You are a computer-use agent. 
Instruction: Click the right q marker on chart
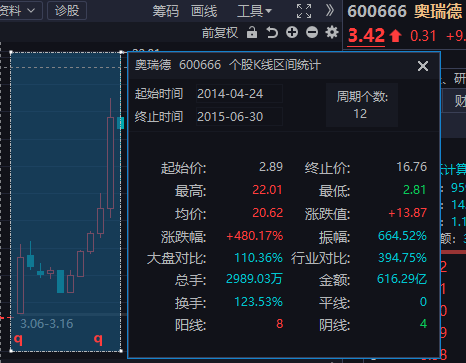(x=98, y=340)
